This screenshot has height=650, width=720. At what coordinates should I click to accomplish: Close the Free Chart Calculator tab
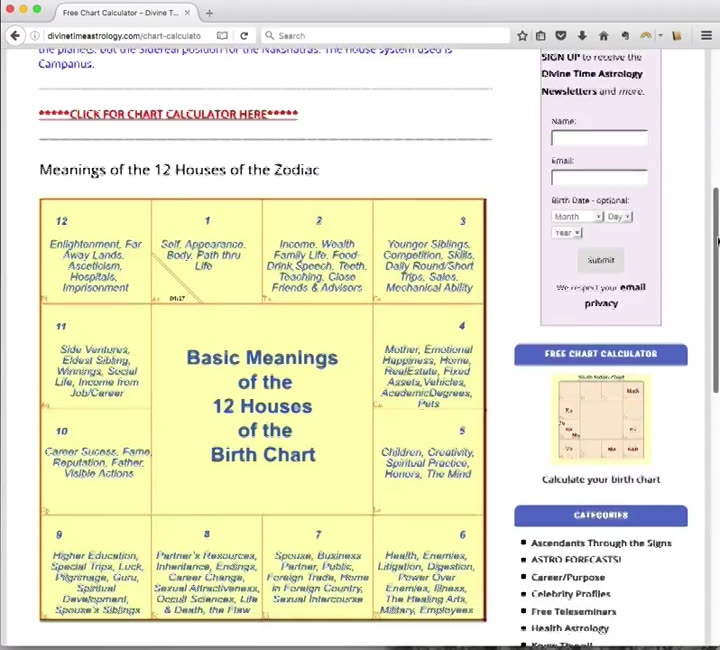[x=187, y=13]
